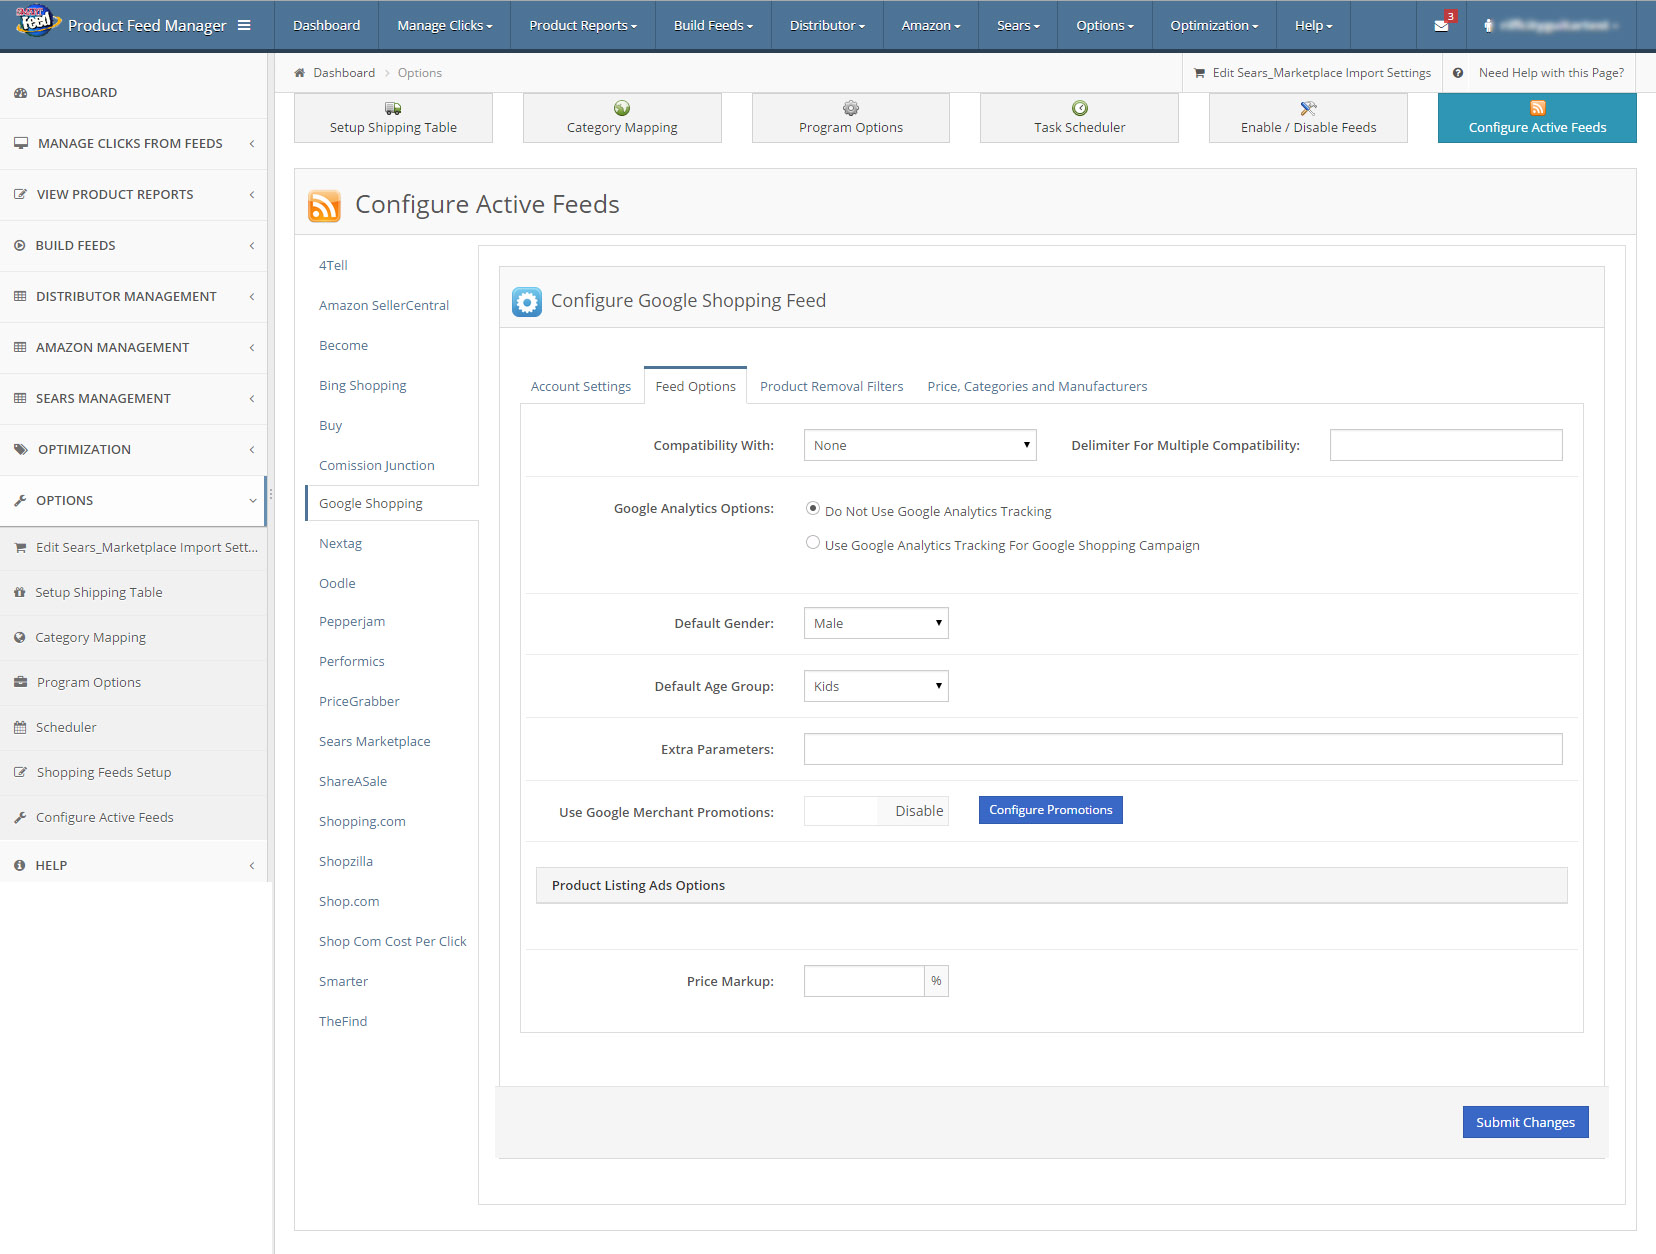1656x1254 pixels.
Task: Expand the Amazon top menu
Action: pos(930,25)
